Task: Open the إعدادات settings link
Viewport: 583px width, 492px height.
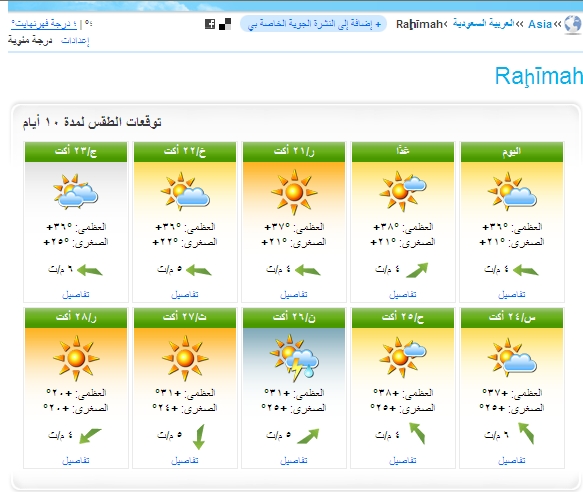Action: coord(75,40)
